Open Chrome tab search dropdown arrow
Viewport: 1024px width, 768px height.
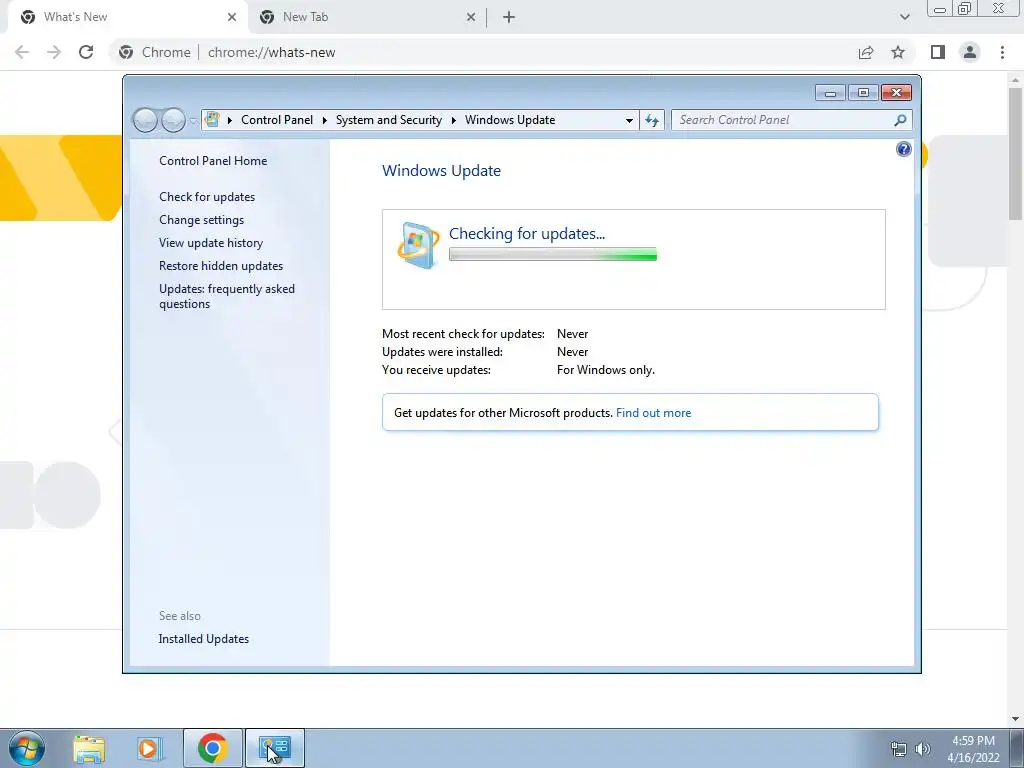pos(904,17)
